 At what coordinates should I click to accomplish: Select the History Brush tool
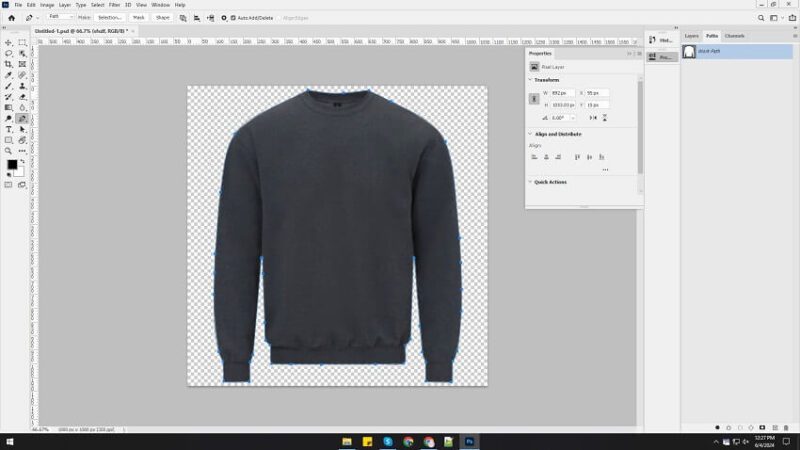click(8, 97)
